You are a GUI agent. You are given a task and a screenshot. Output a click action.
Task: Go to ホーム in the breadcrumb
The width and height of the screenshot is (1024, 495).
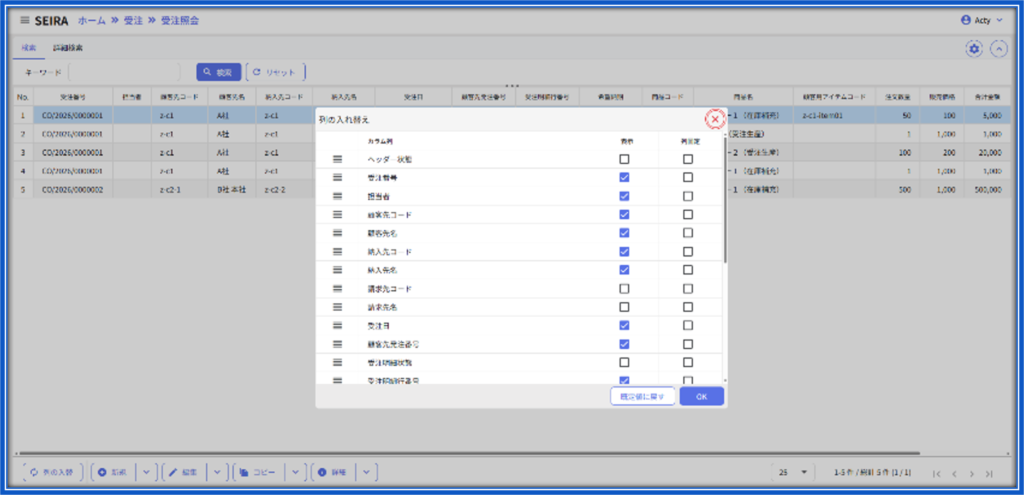pyautogui.click(x=91, y=20)
